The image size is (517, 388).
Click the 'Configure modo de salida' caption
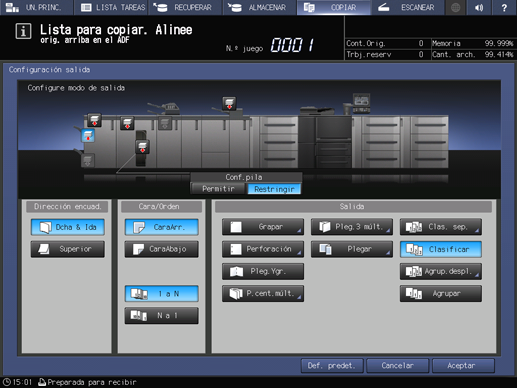[x=76, y=88]
